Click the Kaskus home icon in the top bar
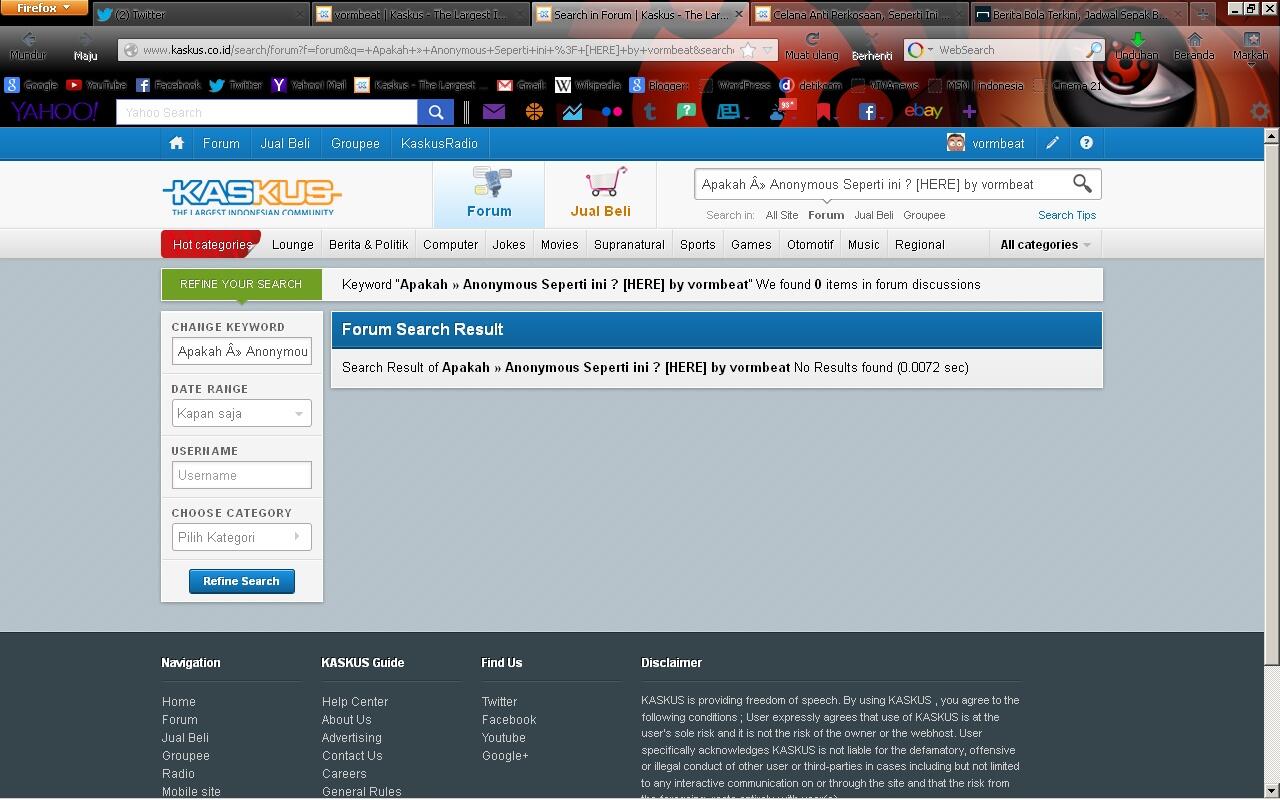The height and width of the screenshot is (800, 1280). point(177,143)
